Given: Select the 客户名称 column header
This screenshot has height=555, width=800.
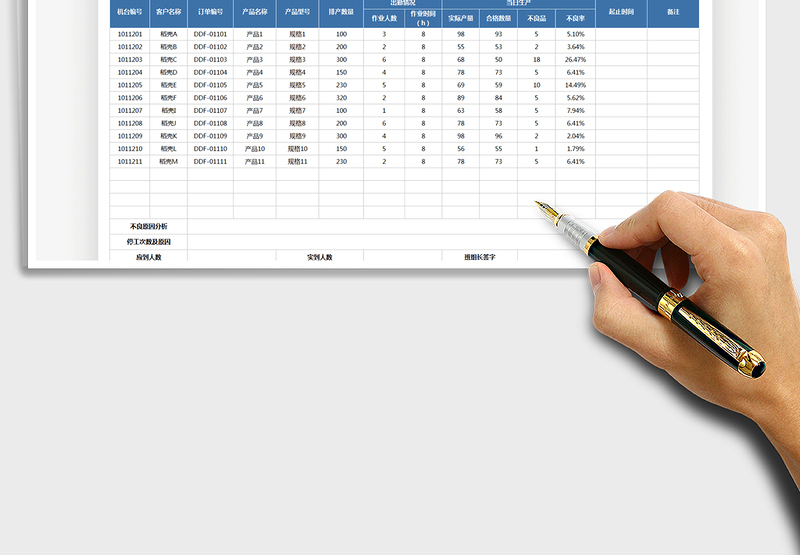Looking at the screenshot, I should [169, 13].
